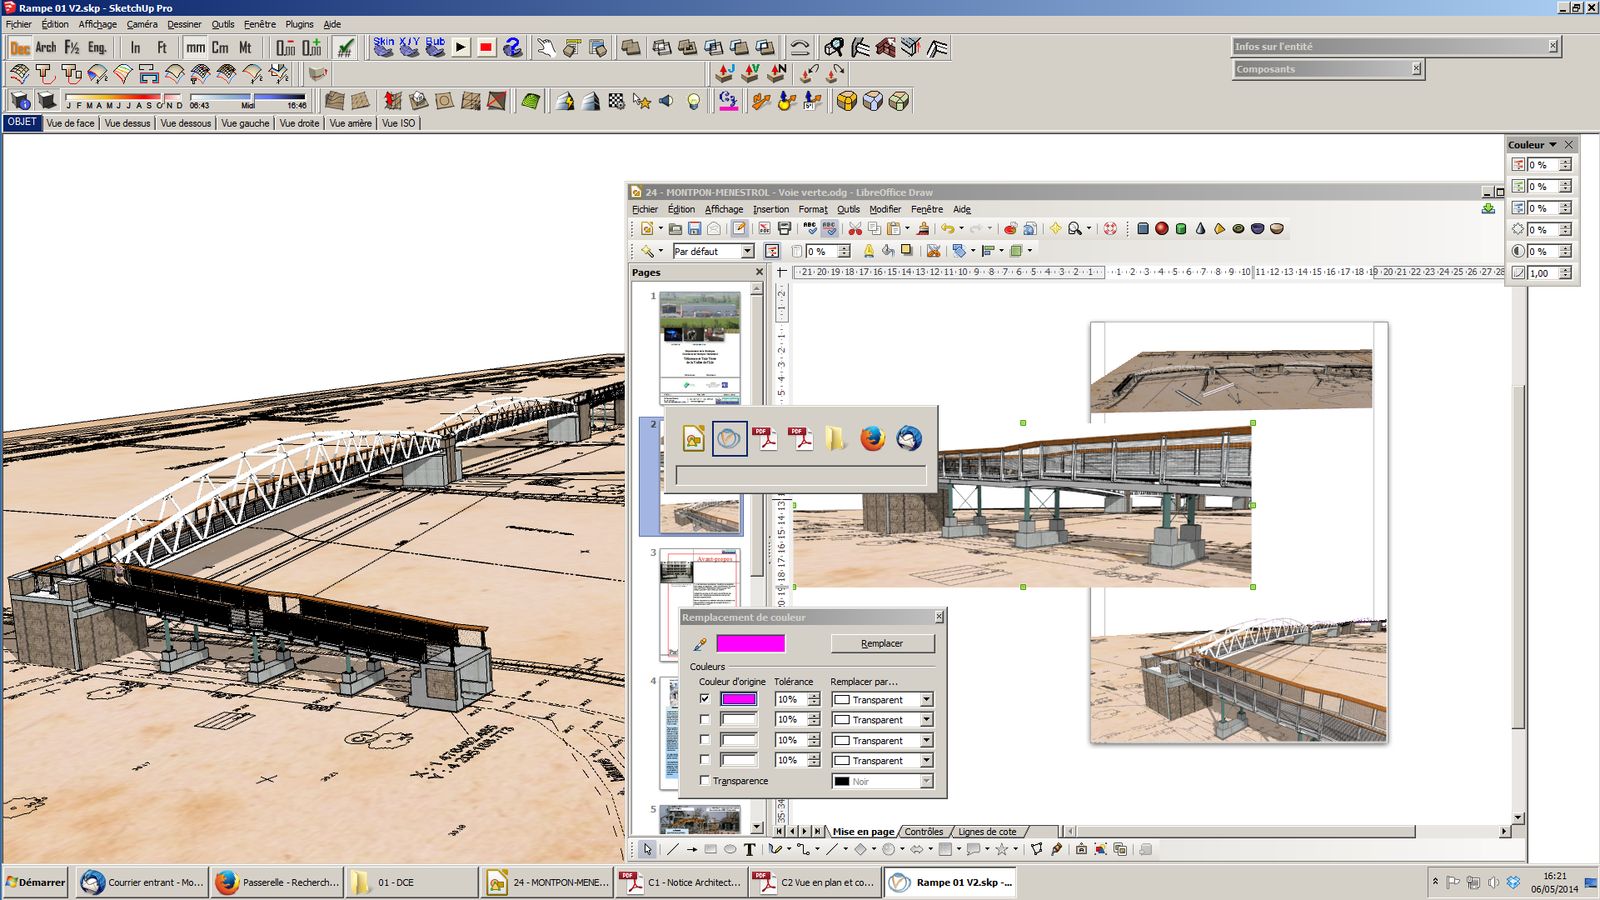Click the checkered flag icon in SketchUp toolbar
Image resolution: width=1600 pixels, height=900 pixels.
616,101
